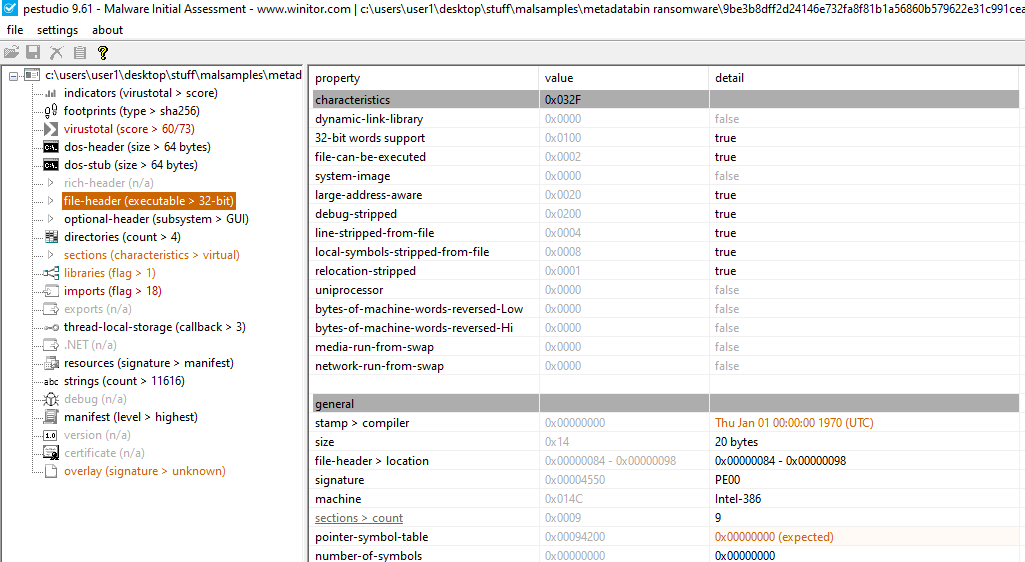Follow the sections > count link
1025x562 pixels.
click(359, 518)
